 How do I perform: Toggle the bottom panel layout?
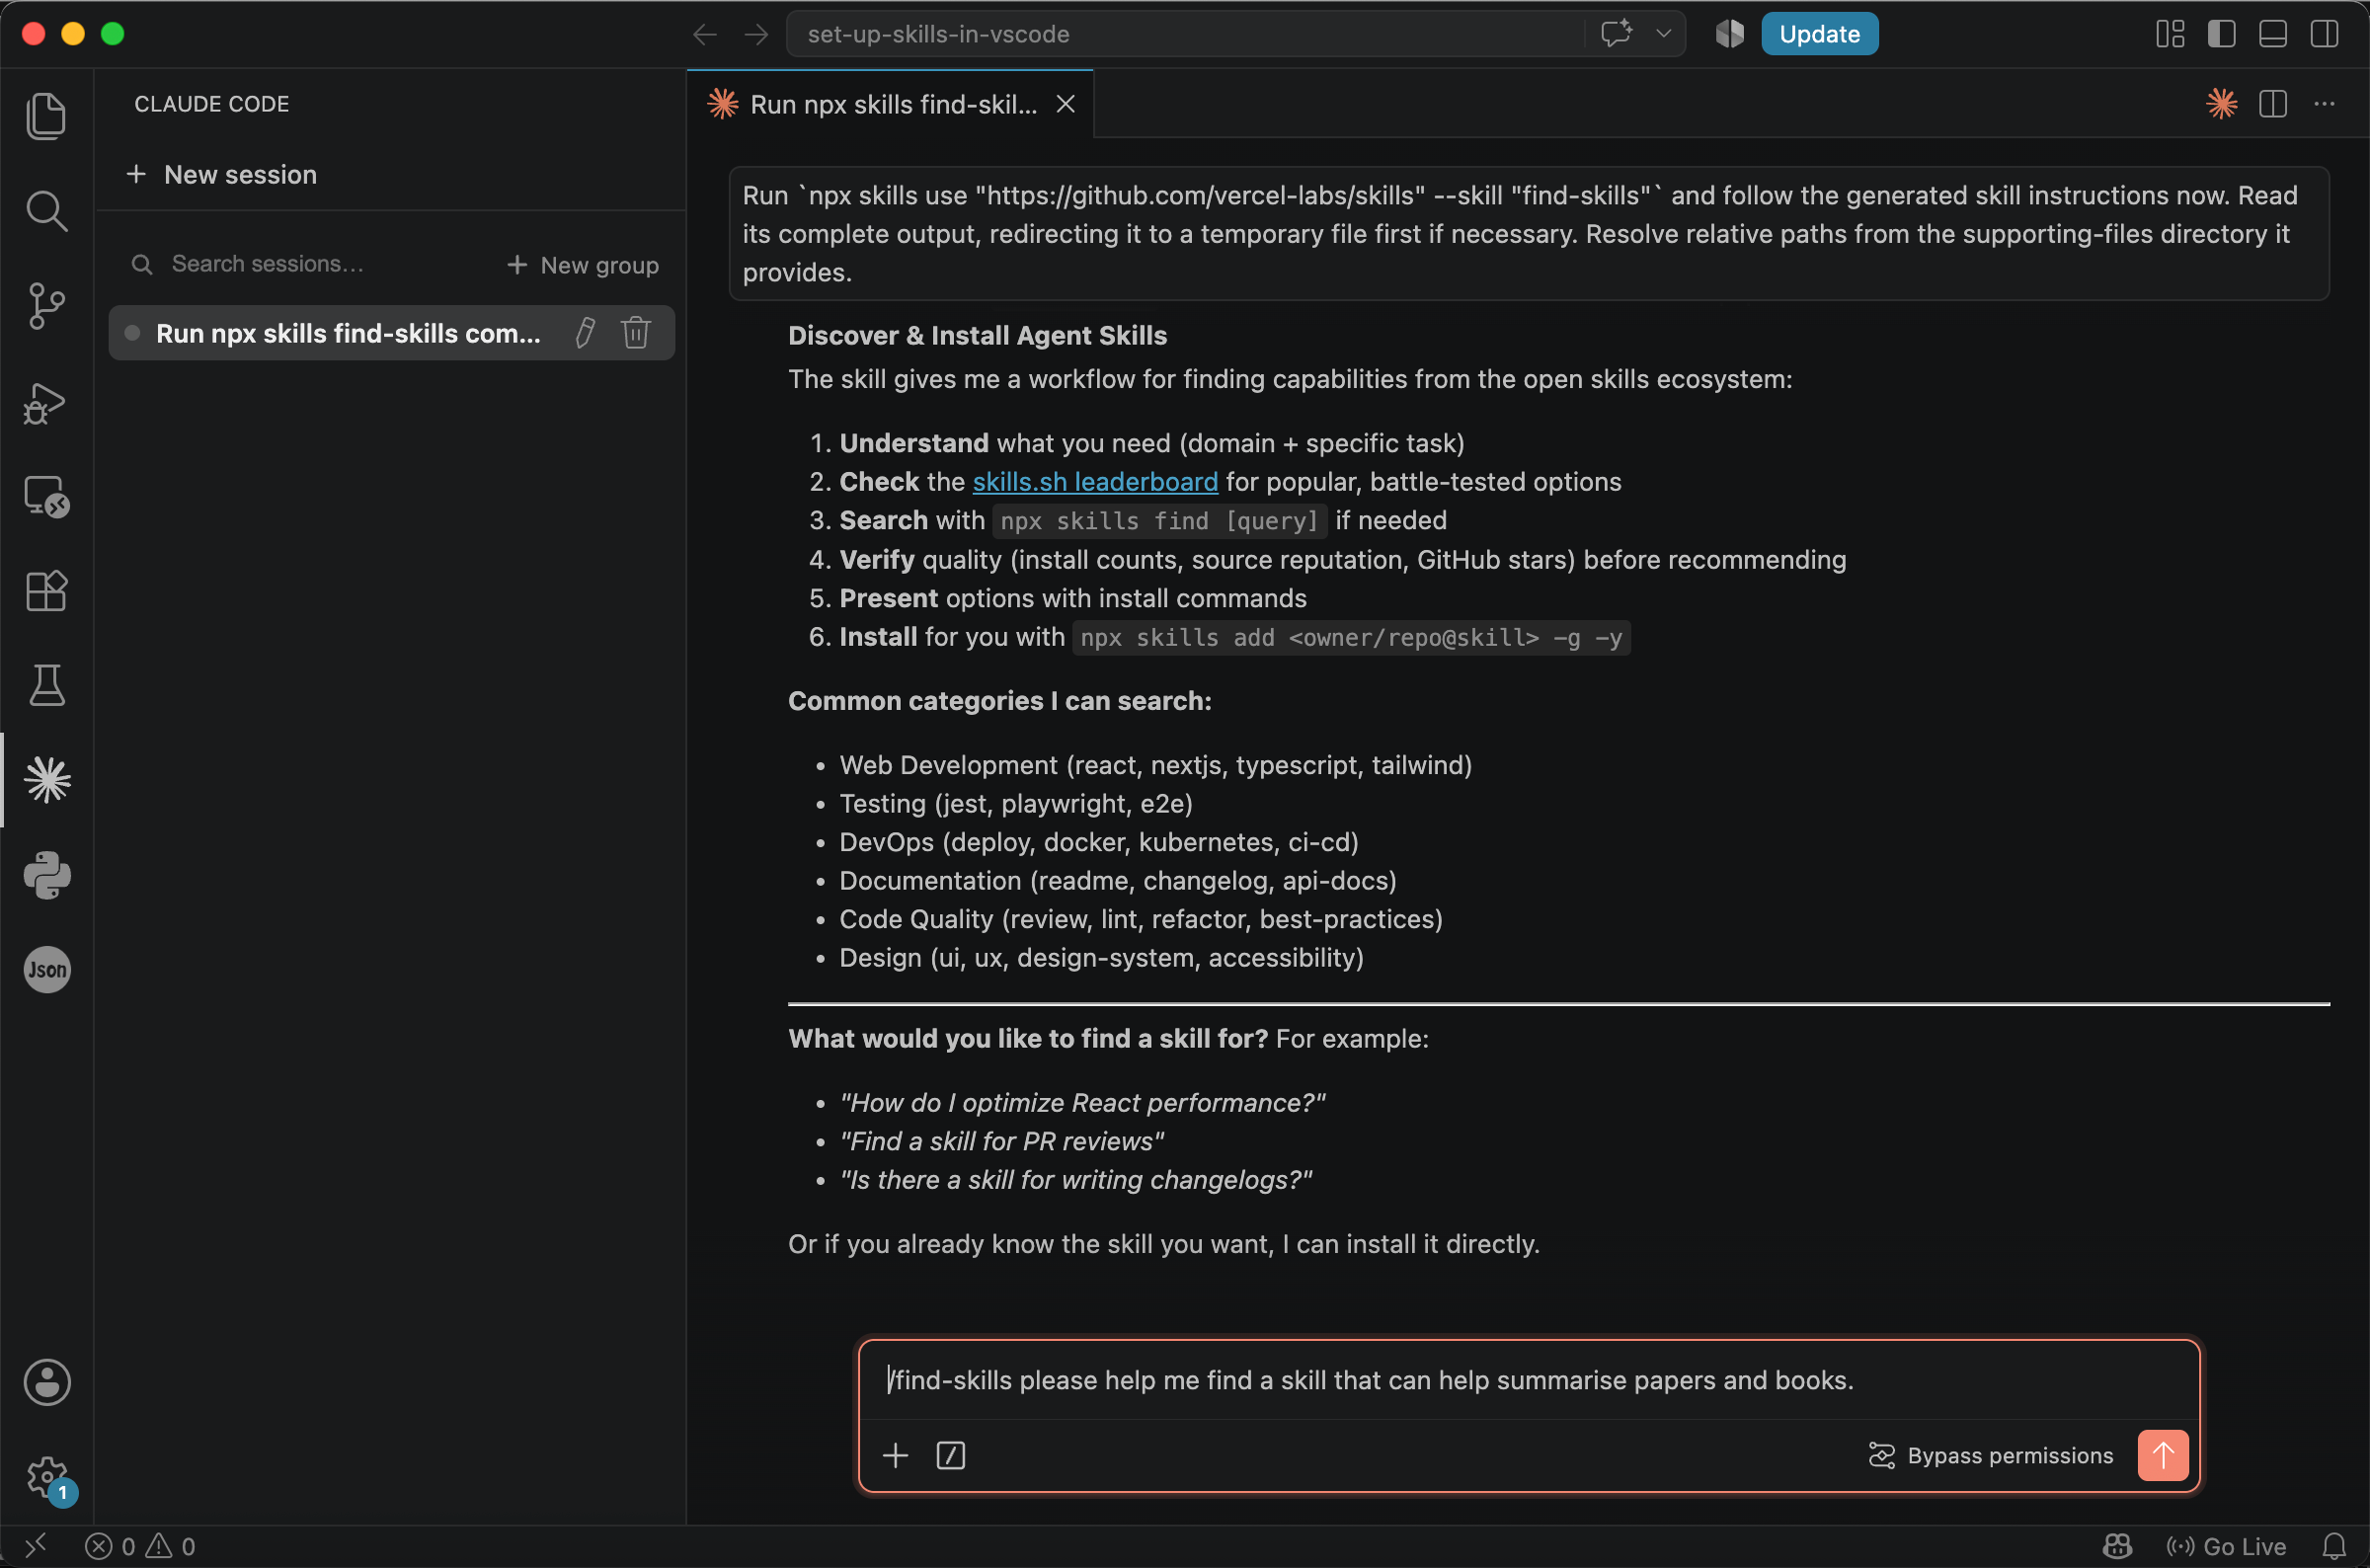click(x=2273, y=34)
